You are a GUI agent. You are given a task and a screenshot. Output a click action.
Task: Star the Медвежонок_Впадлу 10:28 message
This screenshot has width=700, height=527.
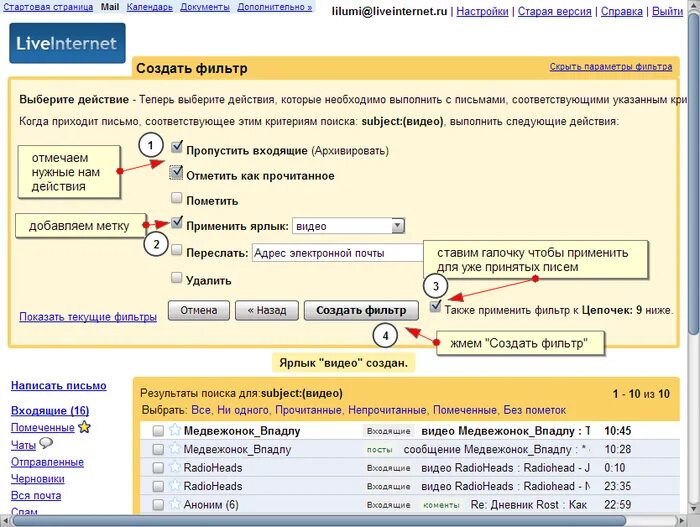point(175,449)
